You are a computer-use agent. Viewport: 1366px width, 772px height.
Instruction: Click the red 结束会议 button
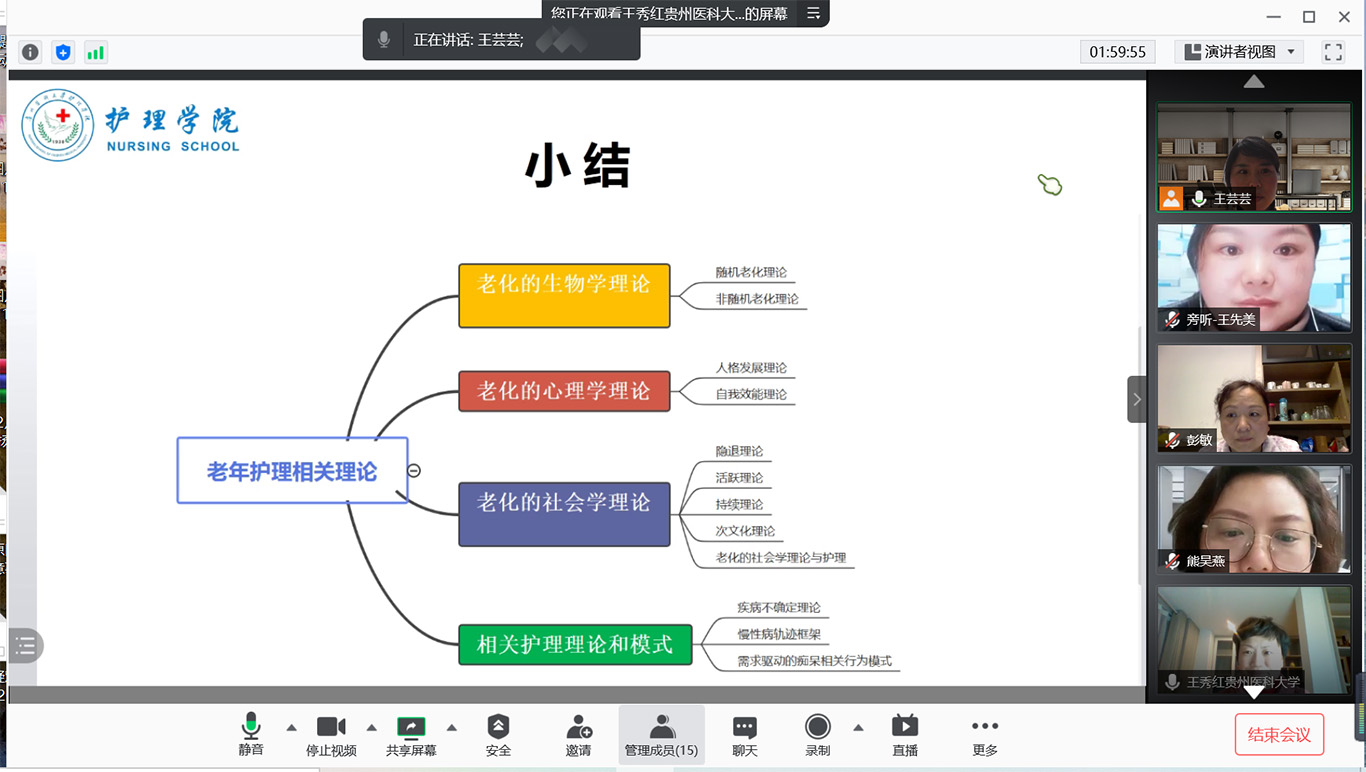coord(1279,735)
